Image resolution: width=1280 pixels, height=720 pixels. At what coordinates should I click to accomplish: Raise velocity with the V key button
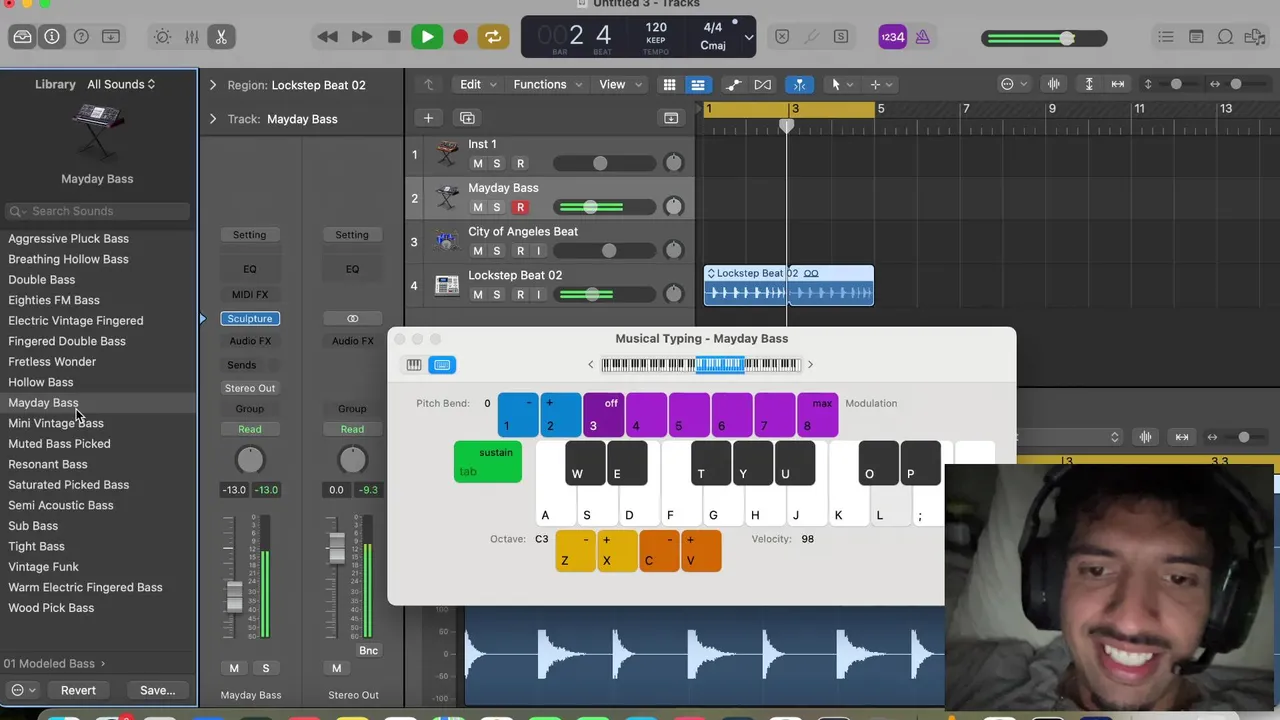(701, 551)
